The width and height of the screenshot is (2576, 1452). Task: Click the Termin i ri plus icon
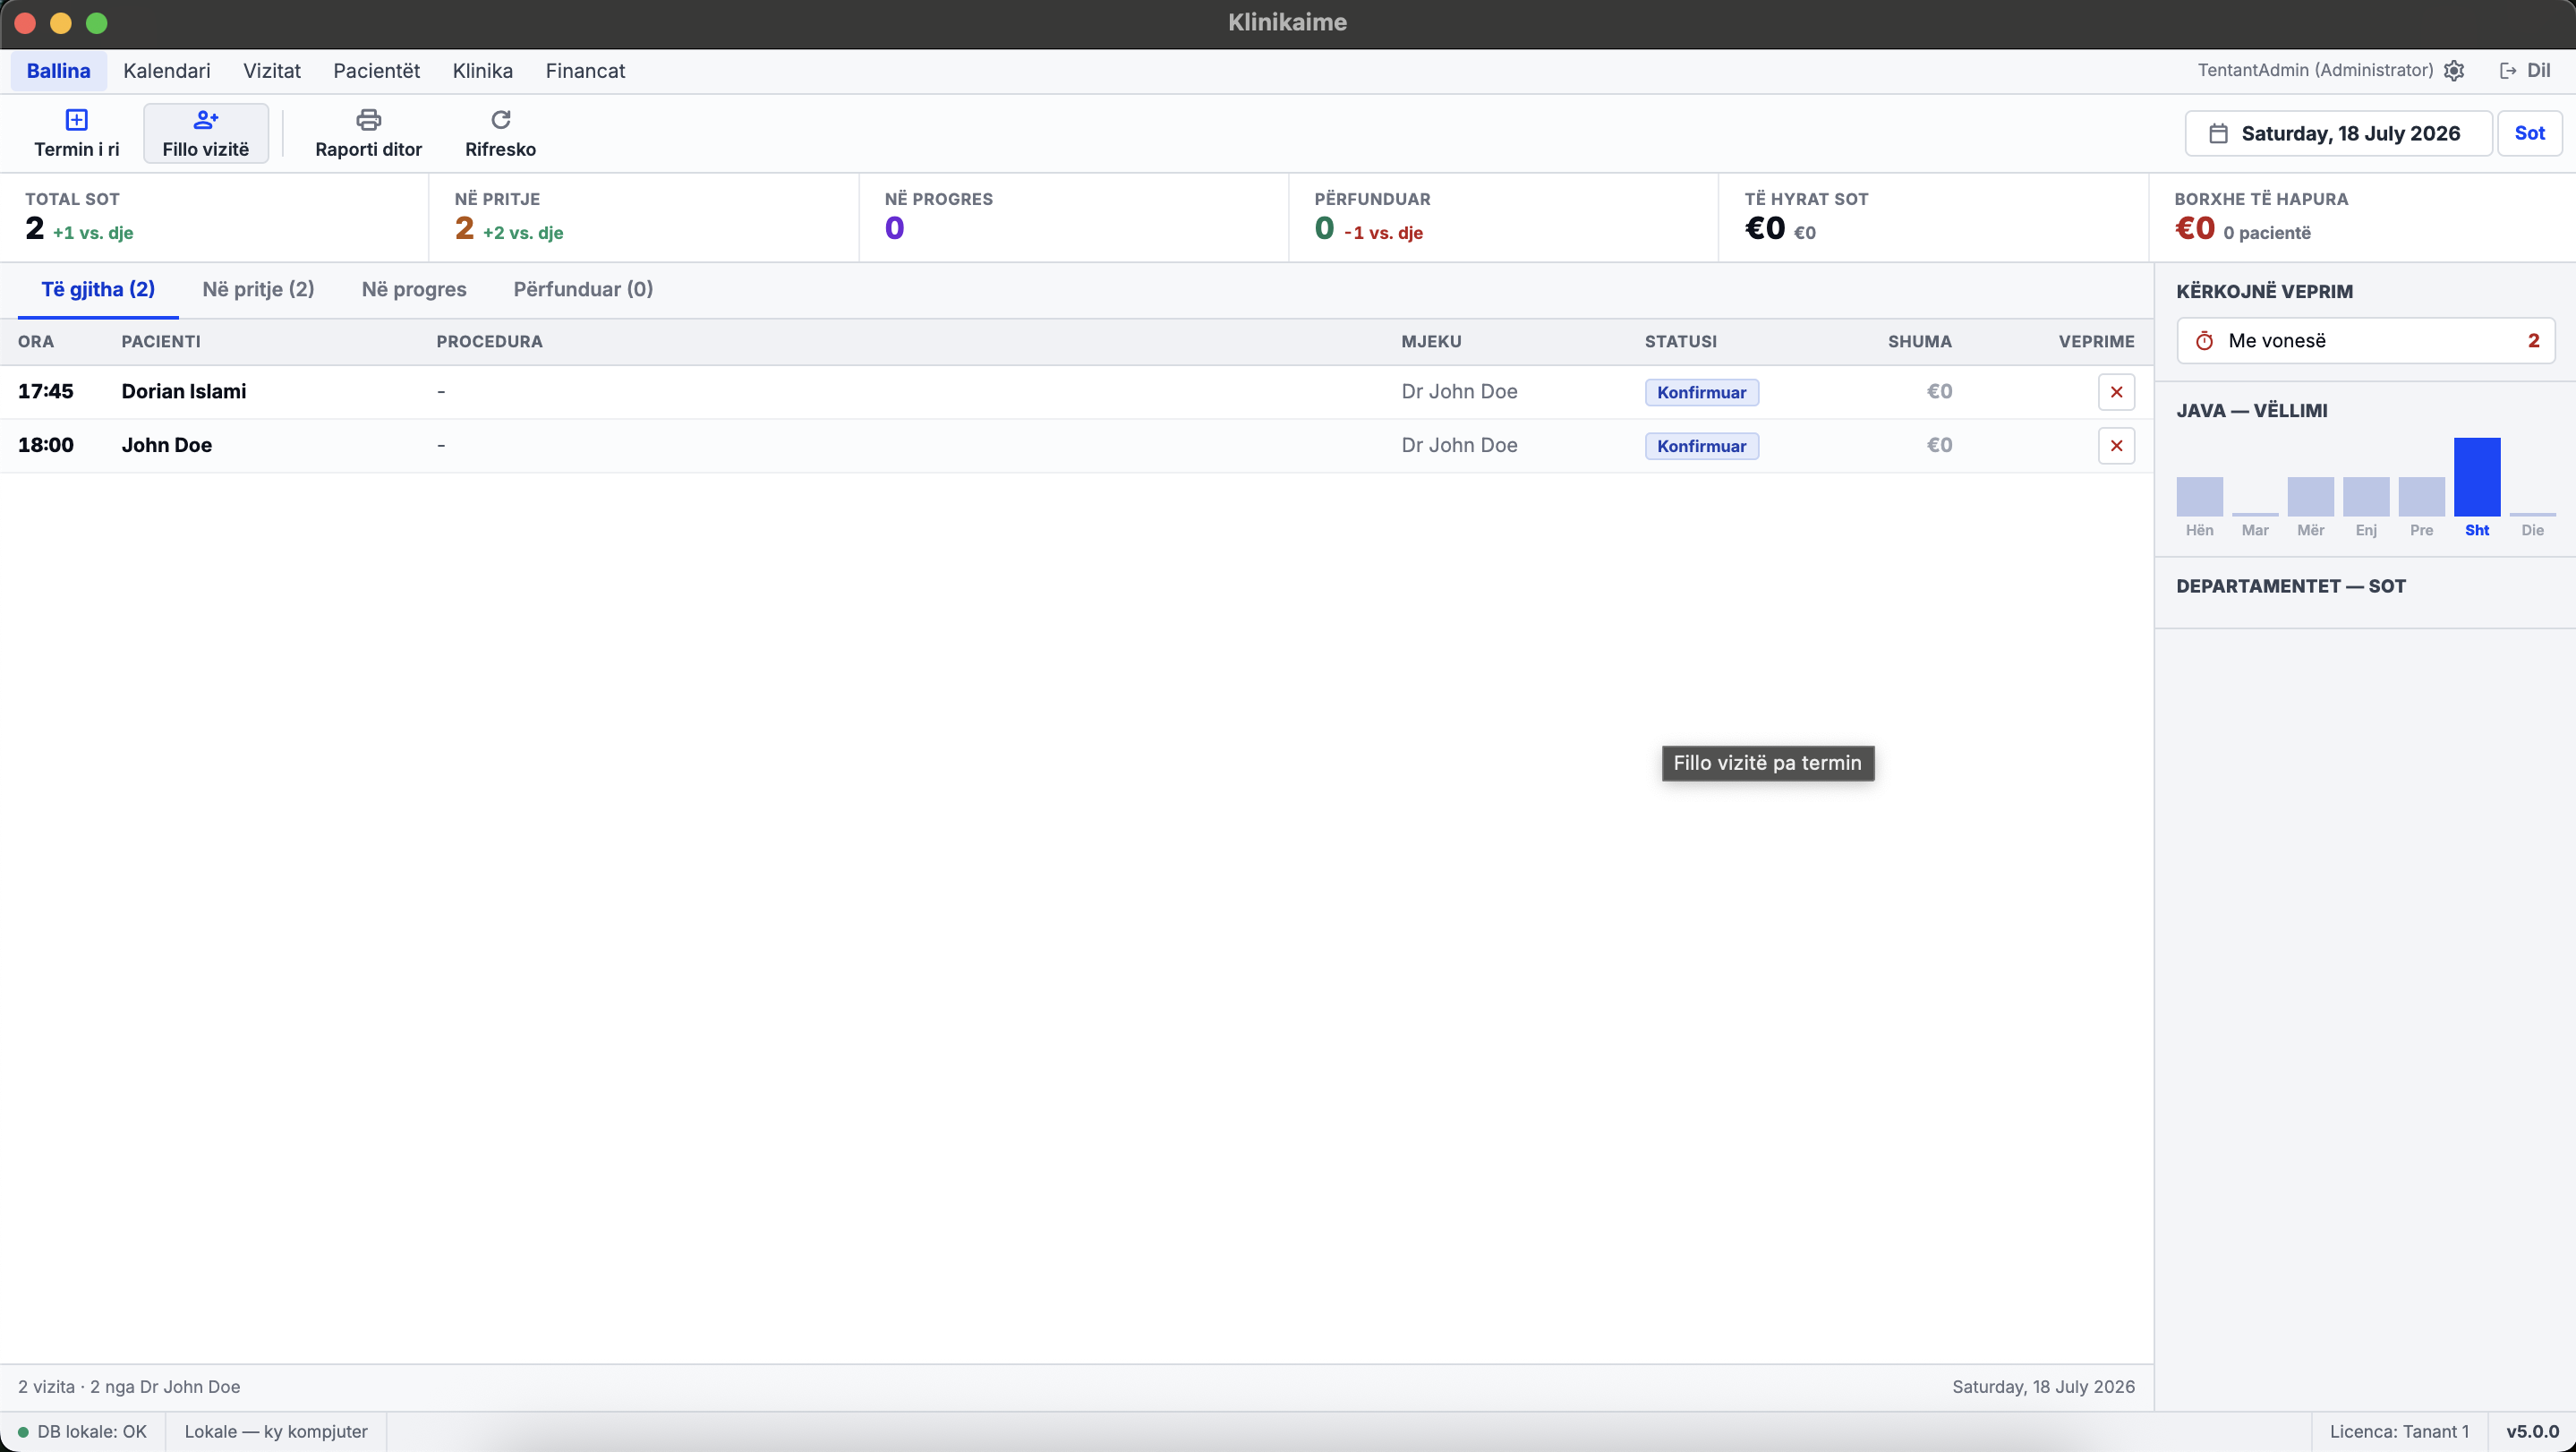[76, 120]
